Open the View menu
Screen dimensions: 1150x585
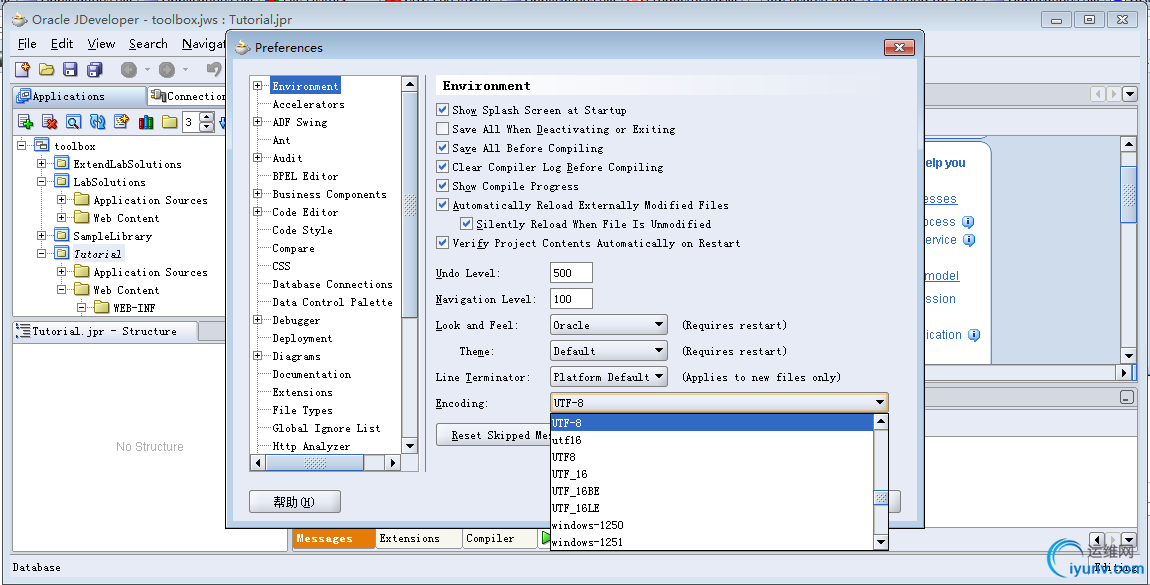coord(101,44)
